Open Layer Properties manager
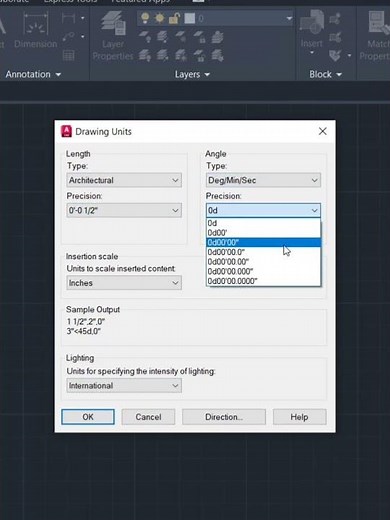 coord(113,36)
